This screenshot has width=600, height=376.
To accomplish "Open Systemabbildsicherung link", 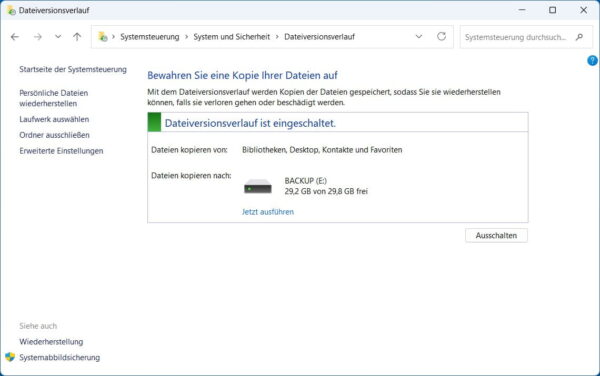I will [60, 357].
